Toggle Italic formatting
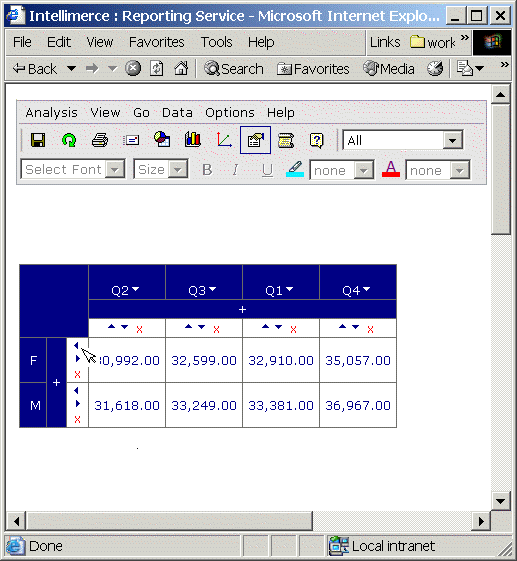This screenshot has height=561, width=517. [x=235, y=170]
